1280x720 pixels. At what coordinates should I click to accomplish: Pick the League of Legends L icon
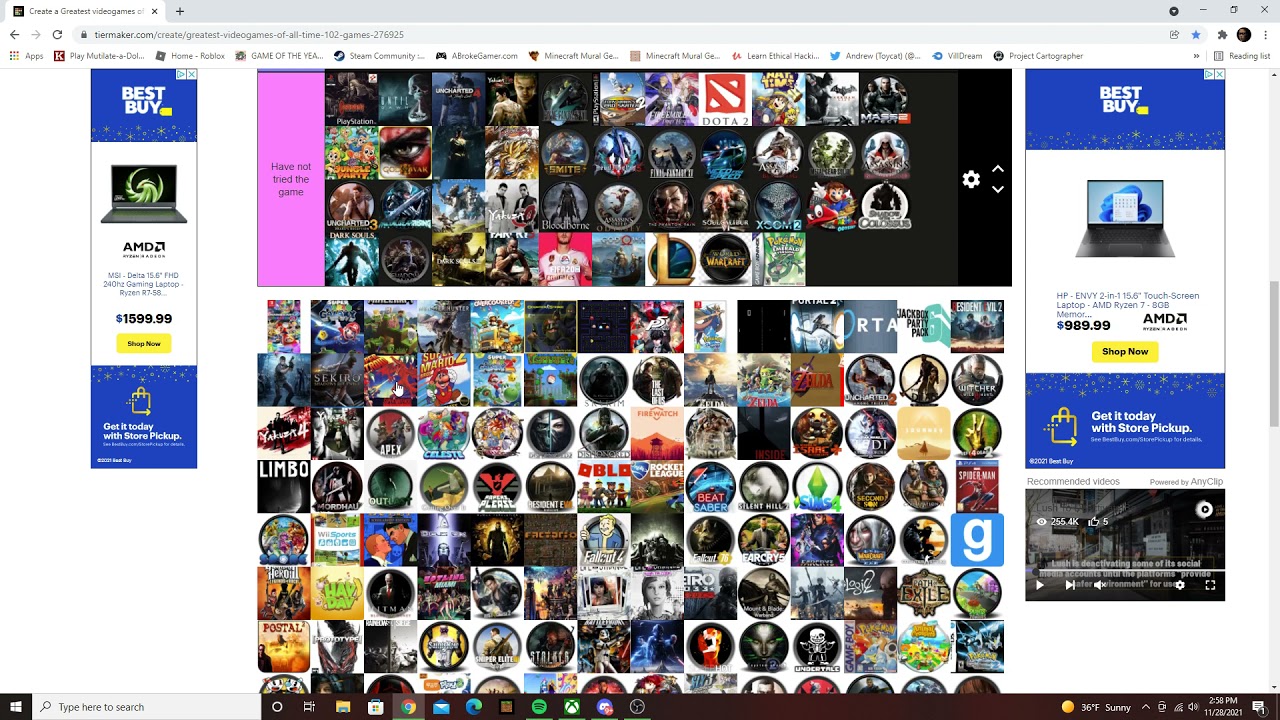672,260
